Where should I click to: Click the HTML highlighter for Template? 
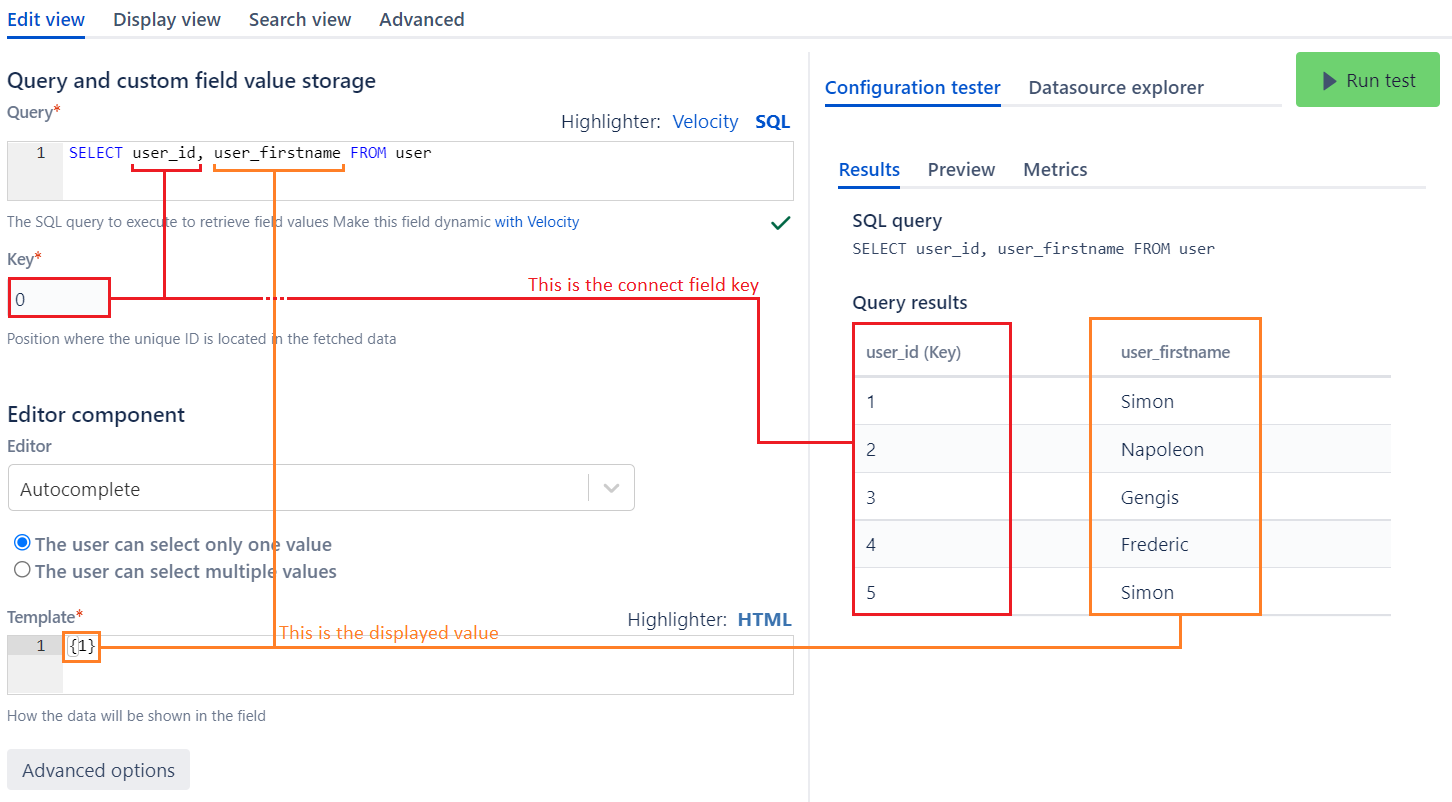764,620
